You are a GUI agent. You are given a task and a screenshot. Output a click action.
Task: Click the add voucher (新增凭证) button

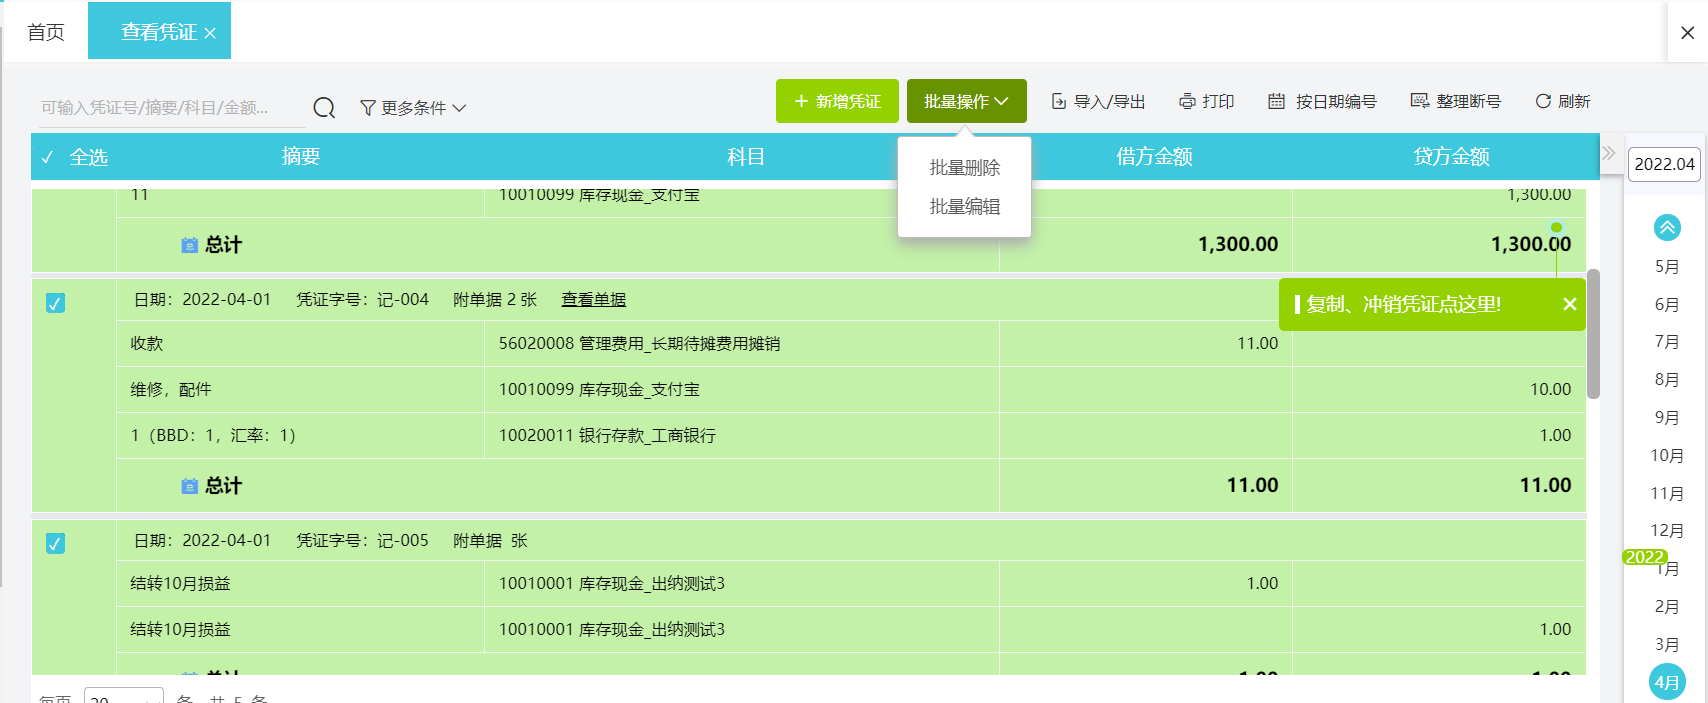[x=837, y=102]
